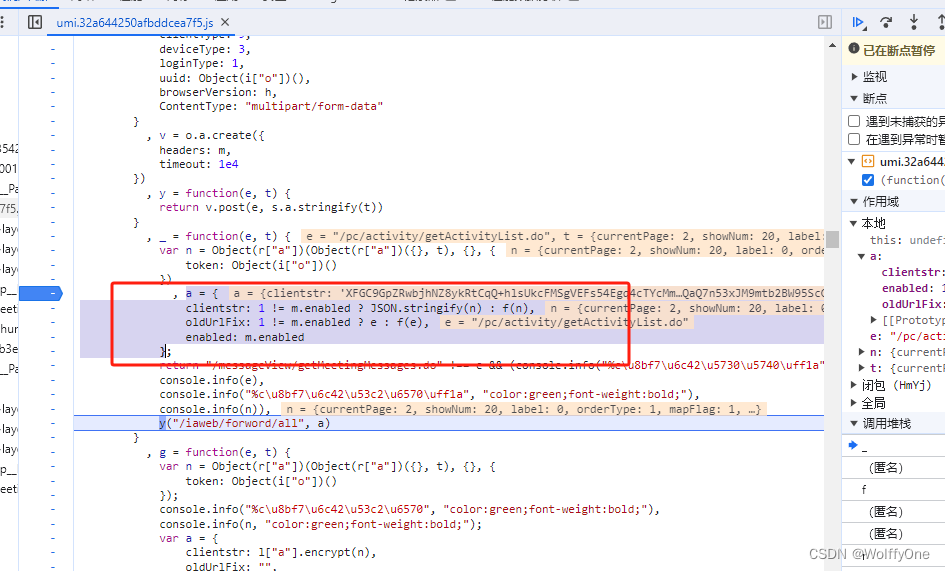Click the 'uuid: Object(i["o"])(),' line
The width and height of the screenshot is (945, 571).
click(x=234, y=78)
